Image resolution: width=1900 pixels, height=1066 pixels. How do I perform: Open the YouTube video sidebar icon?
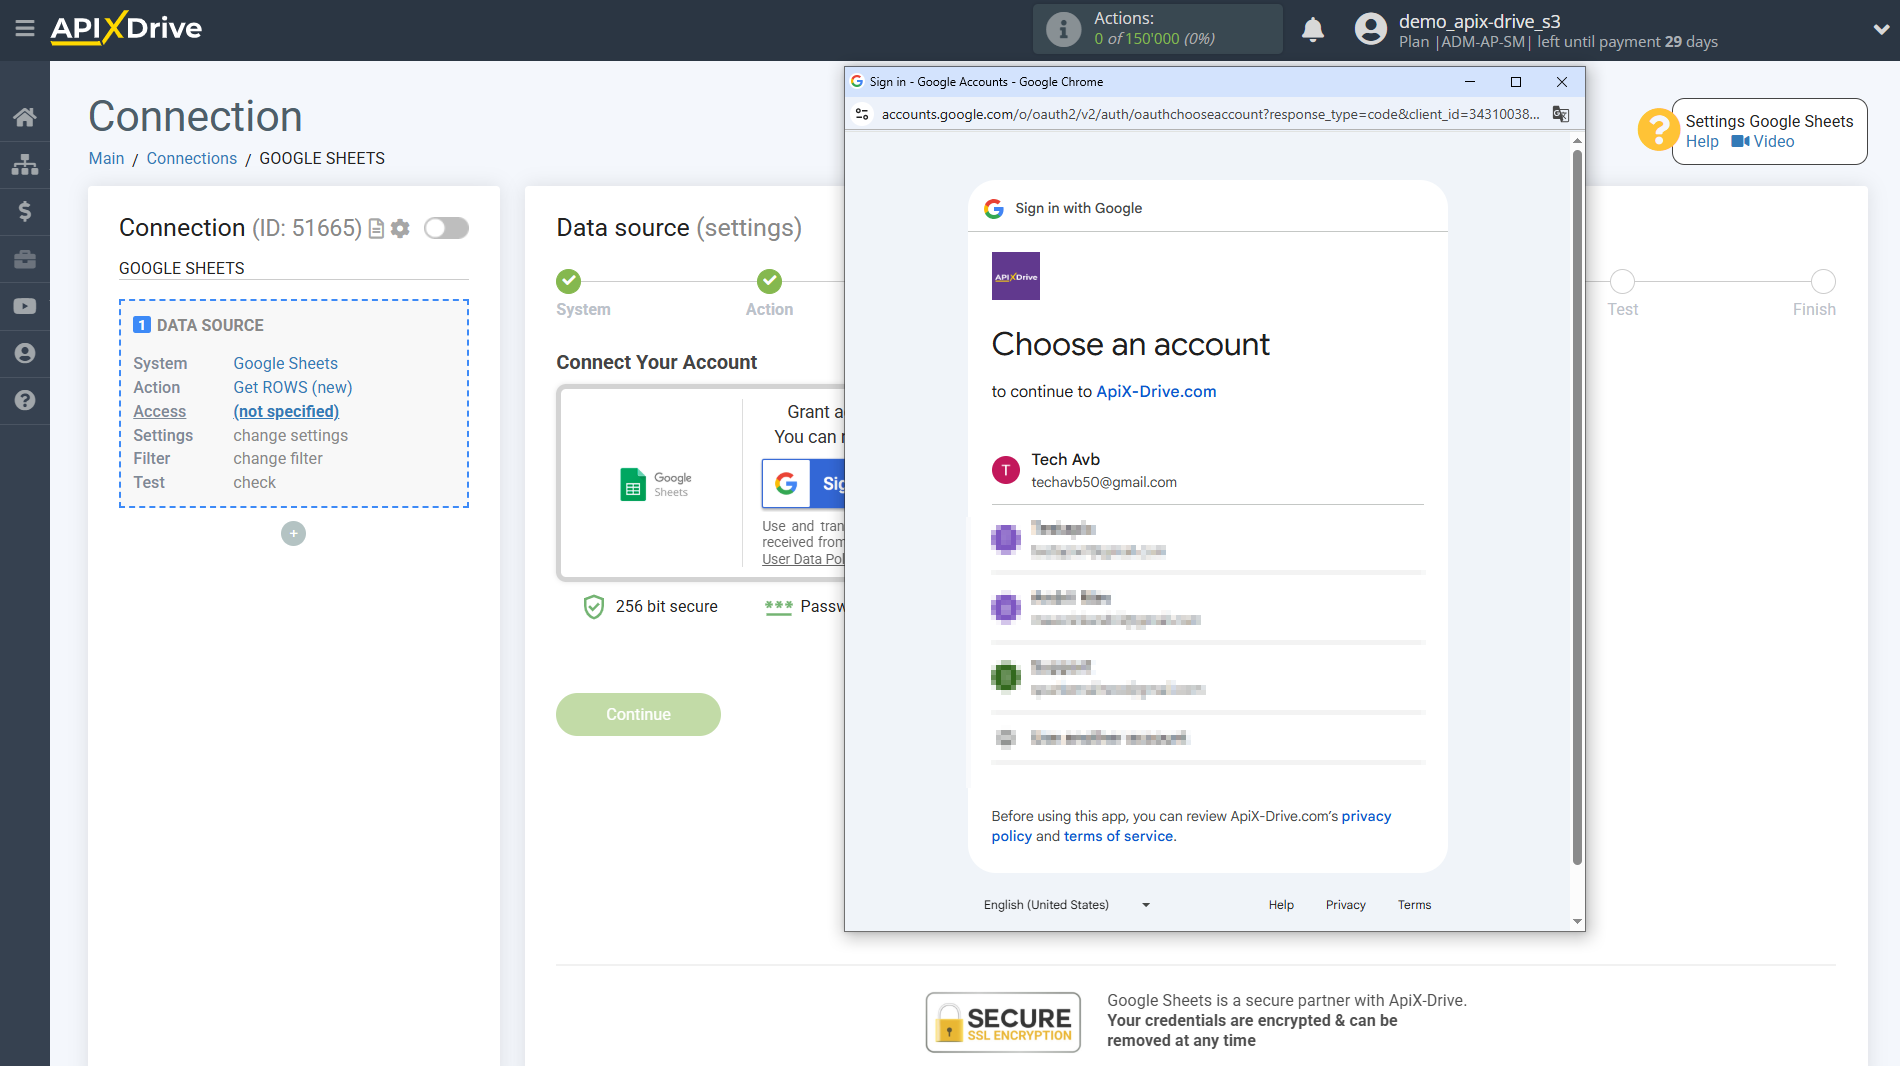point(25,306)
